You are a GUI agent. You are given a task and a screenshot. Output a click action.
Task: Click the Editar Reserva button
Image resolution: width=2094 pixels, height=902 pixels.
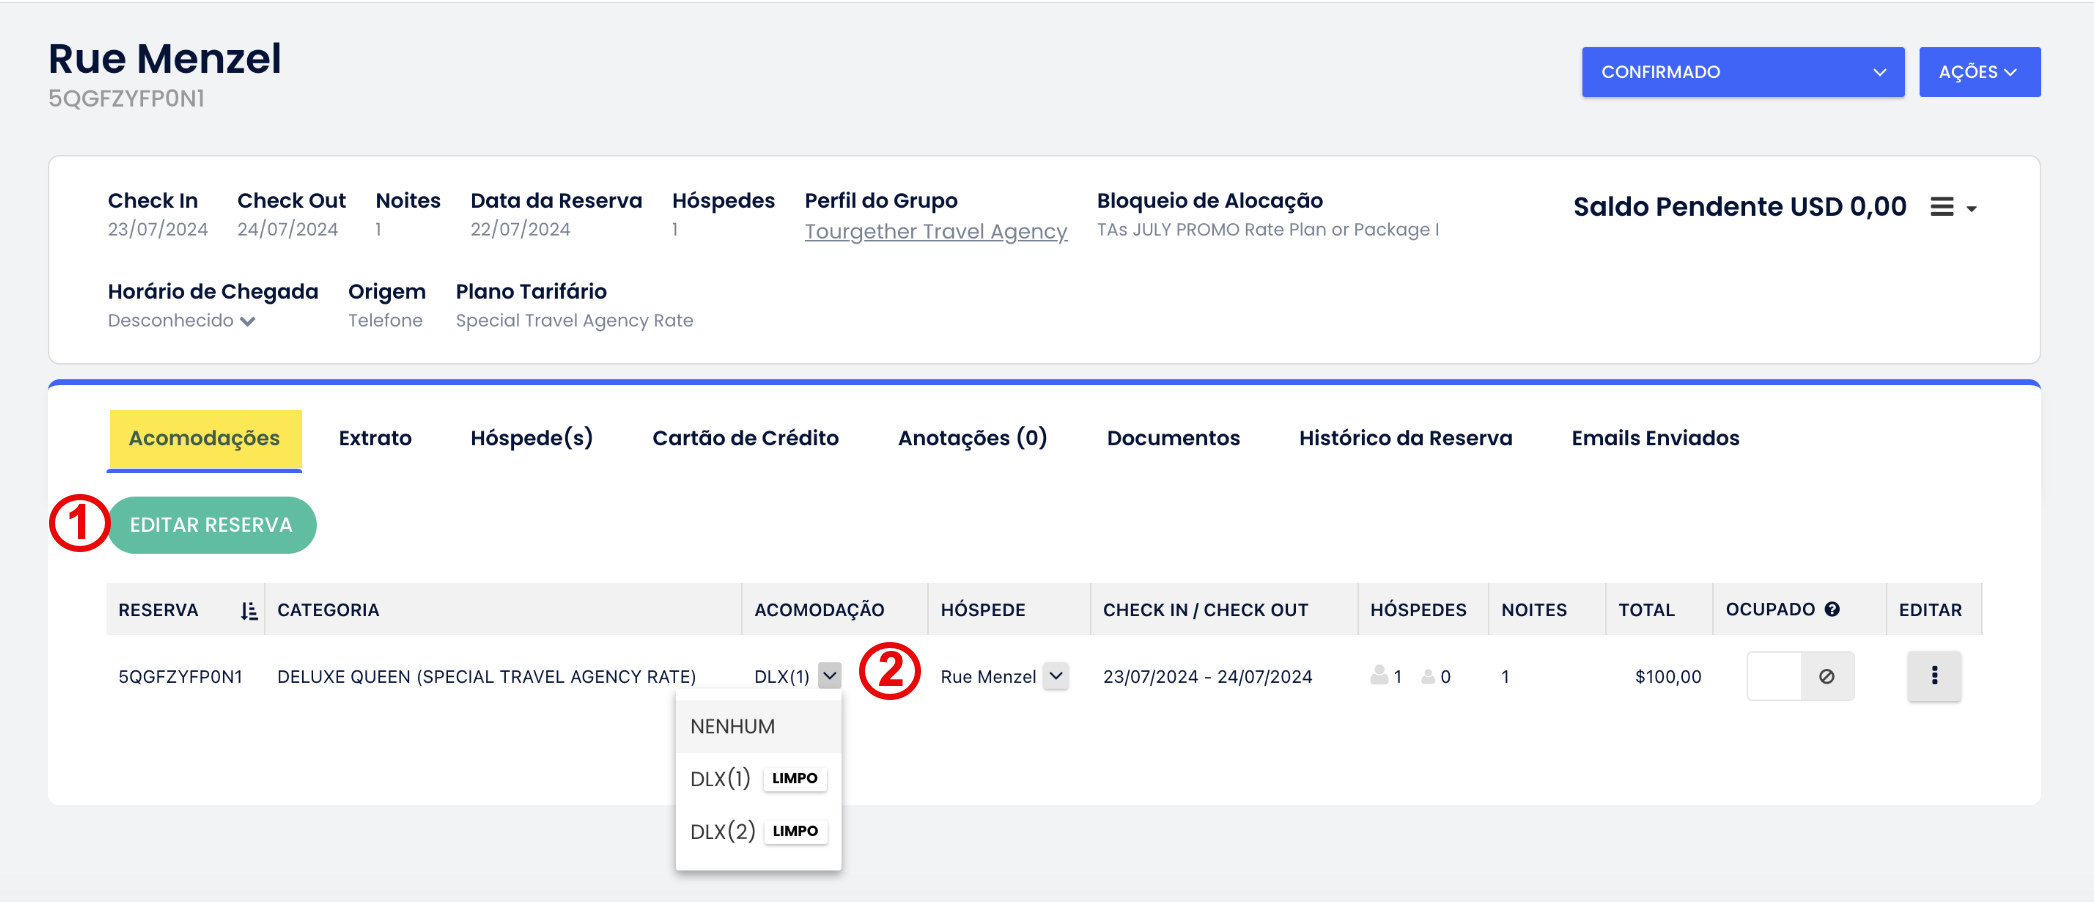point(211,525)
